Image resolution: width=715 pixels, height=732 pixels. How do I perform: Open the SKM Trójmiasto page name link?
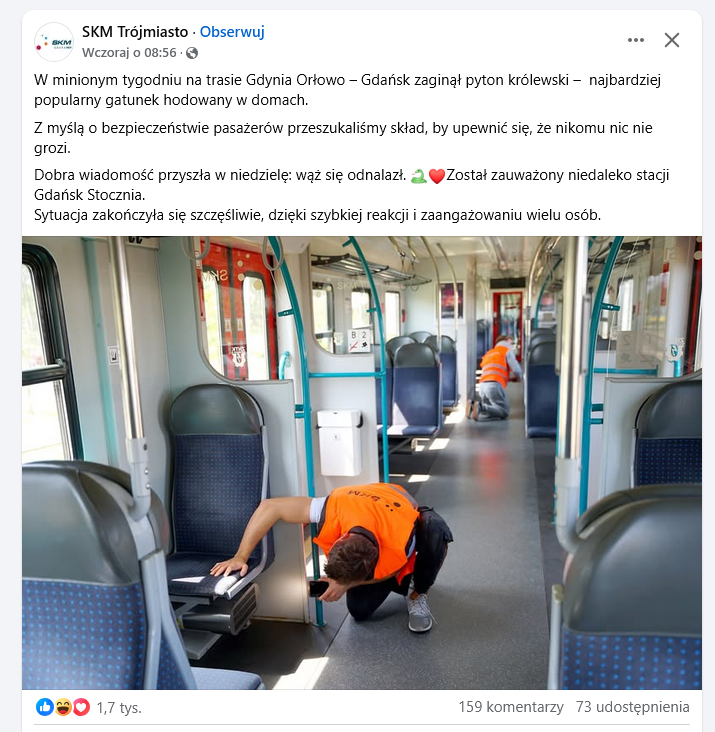pos(135,32)
